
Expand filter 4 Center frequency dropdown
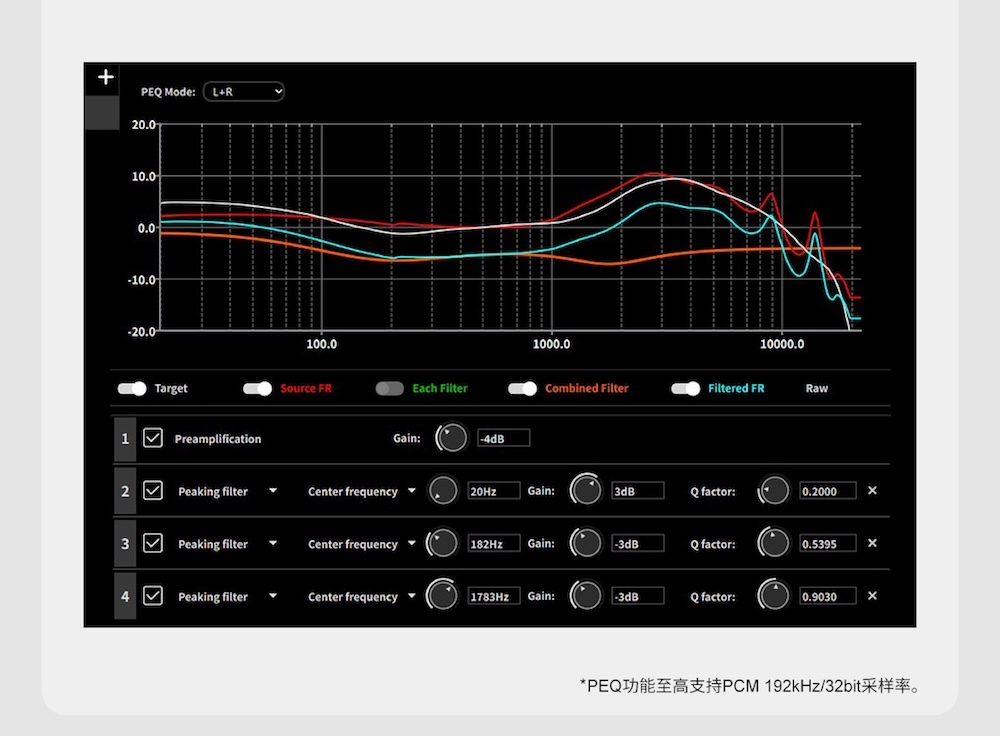[x=411, y=597]
